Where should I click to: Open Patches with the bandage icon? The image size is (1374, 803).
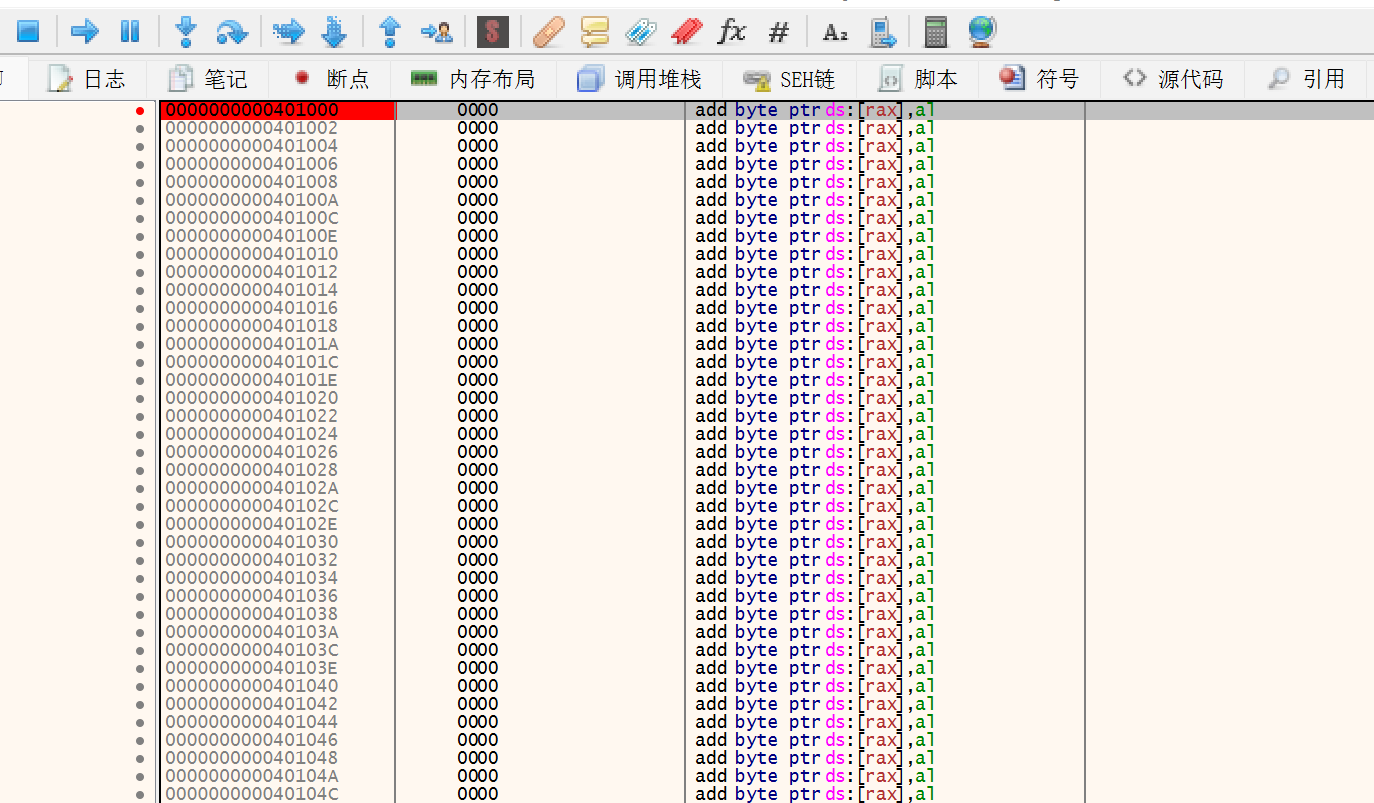548,32
